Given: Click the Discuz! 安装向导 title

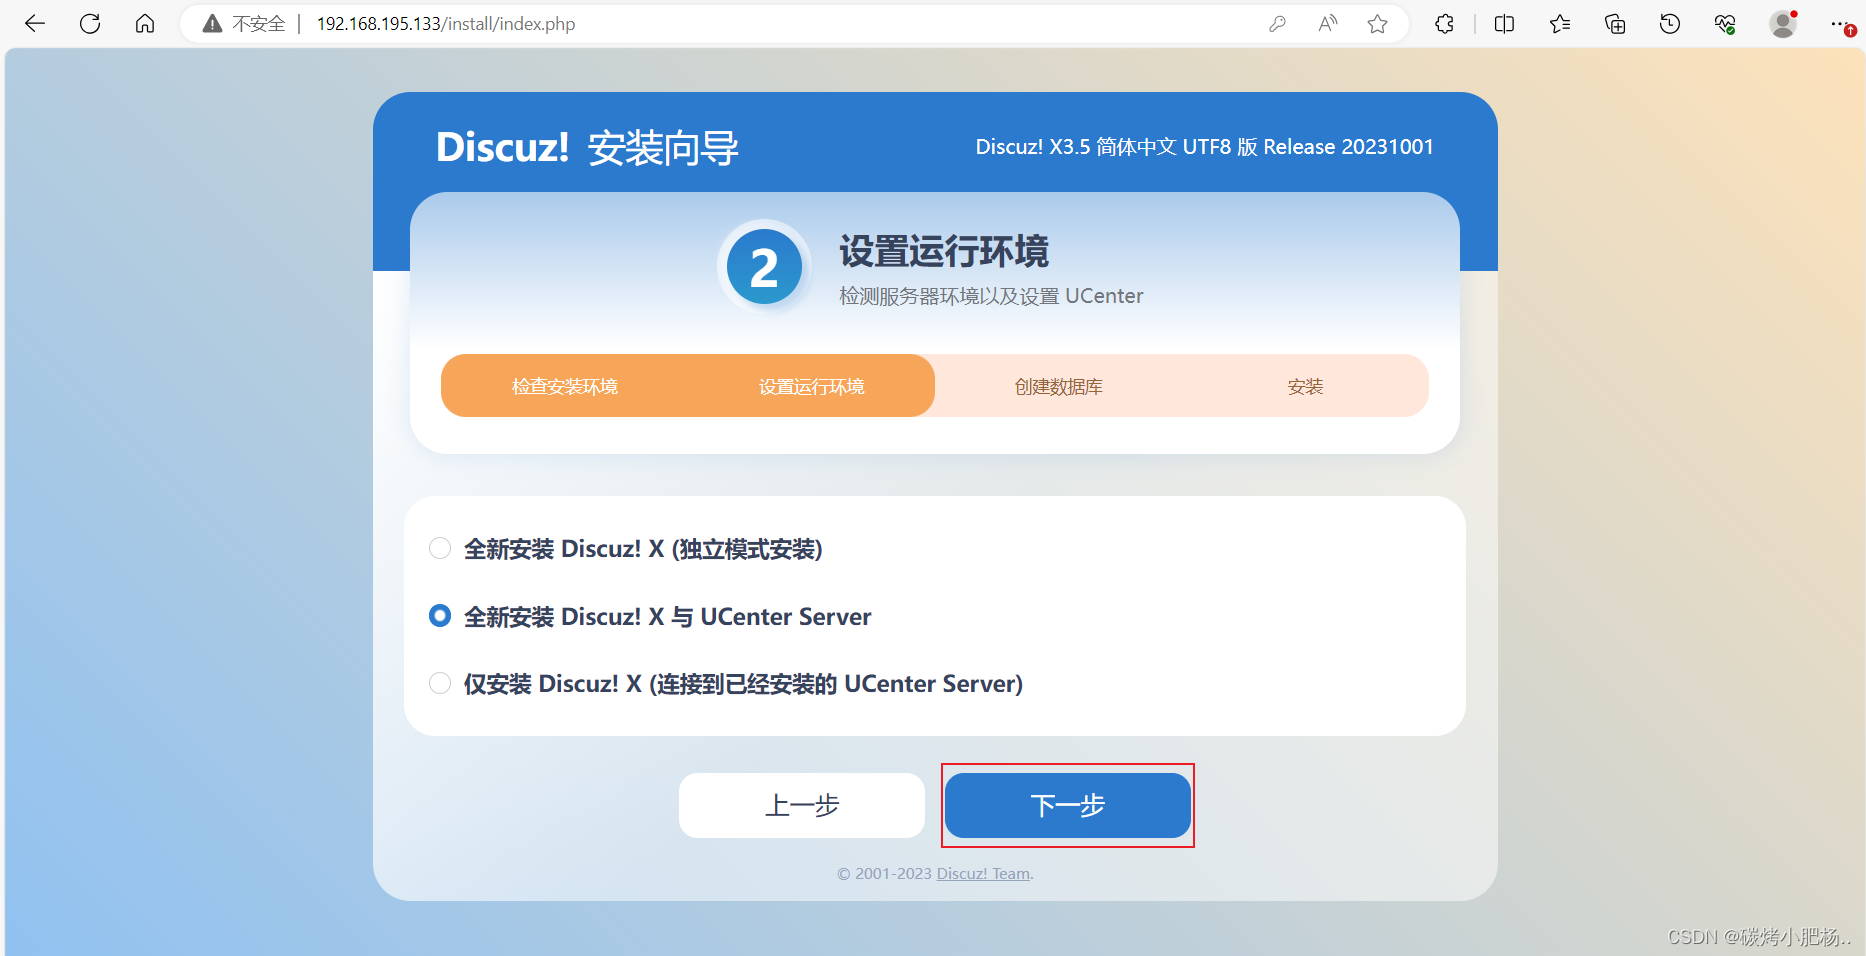Looking at the screenshot, I should tap(587, 148).
